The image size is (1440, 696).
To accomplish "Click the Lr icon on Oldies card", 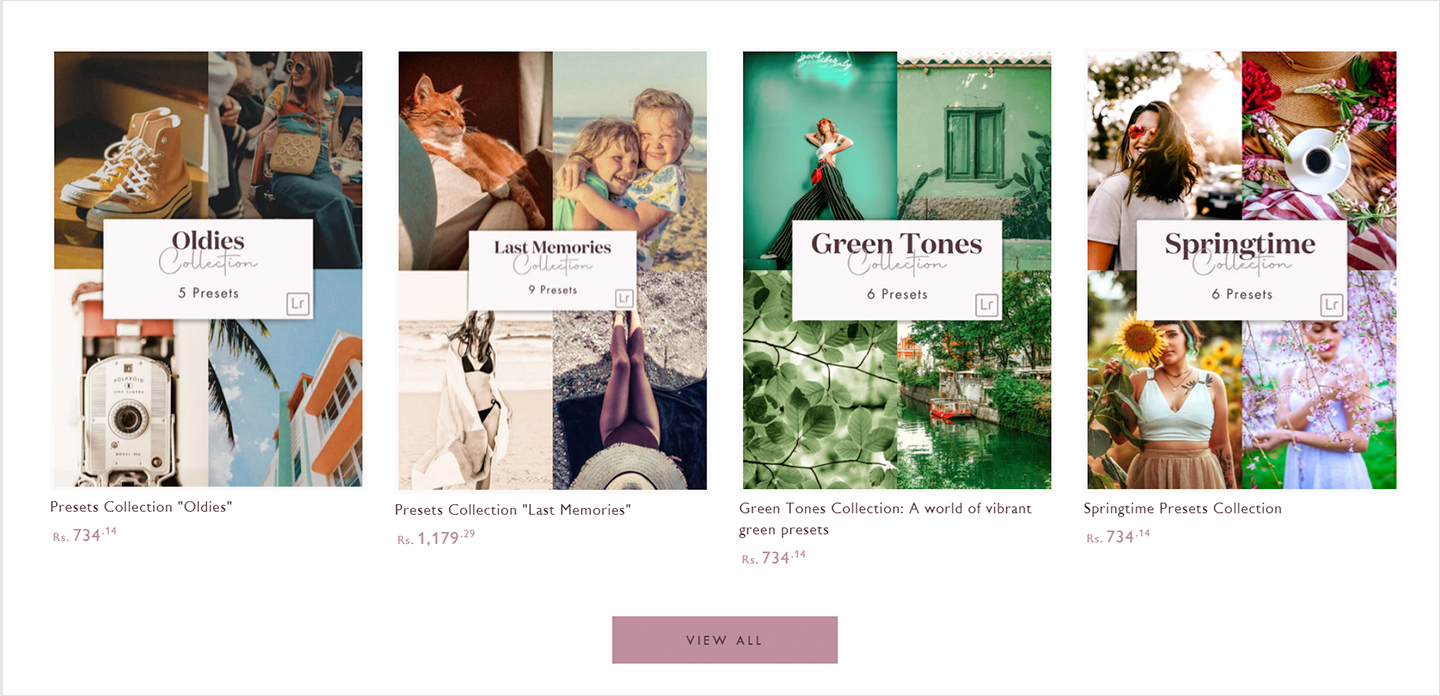I will (298, 304).
